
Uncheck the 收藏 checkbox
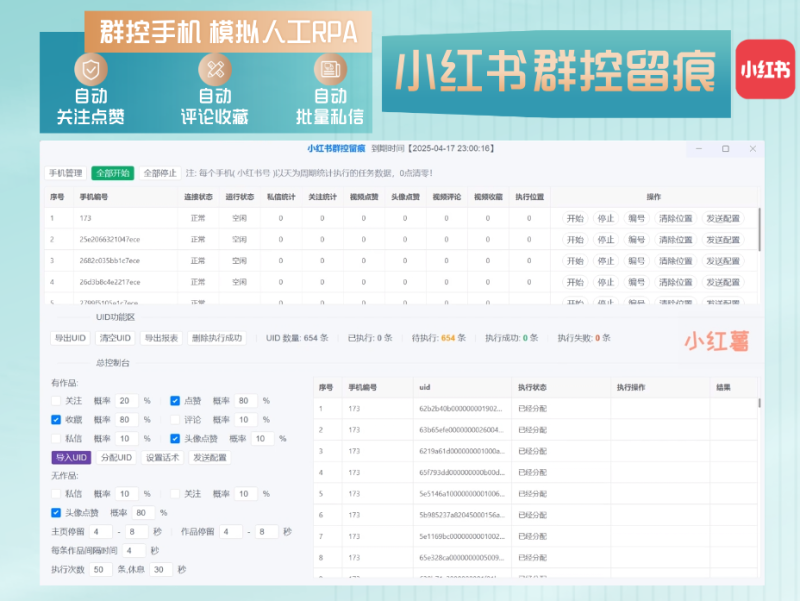(x=55, y=420)
